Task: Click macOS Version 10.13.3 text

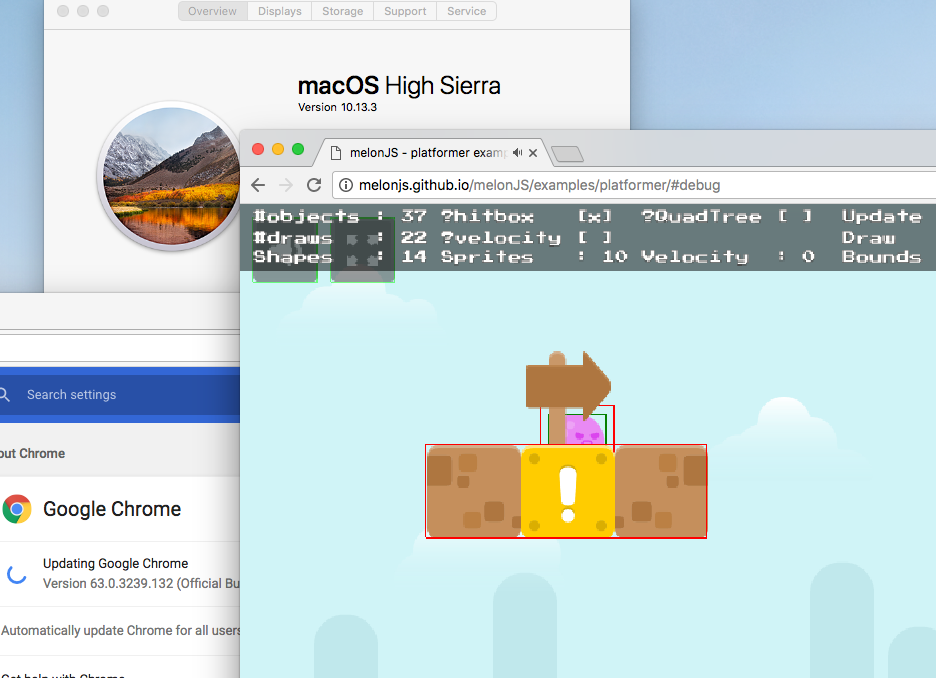Action: 337,107
